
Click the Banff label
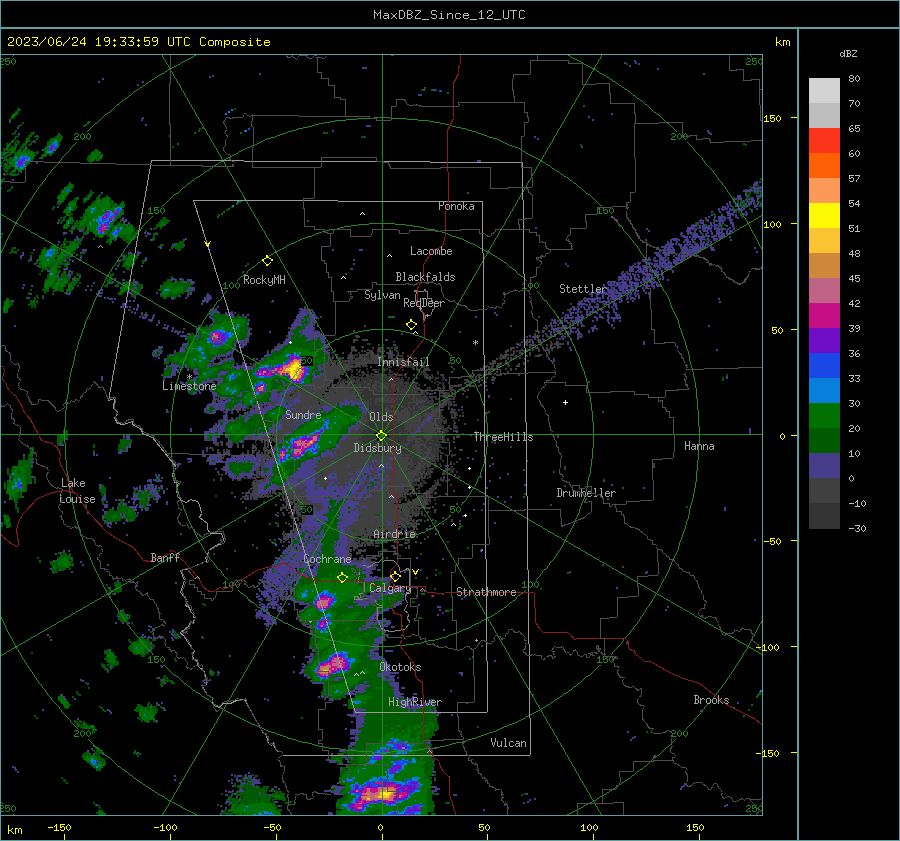tap(165, 557)
